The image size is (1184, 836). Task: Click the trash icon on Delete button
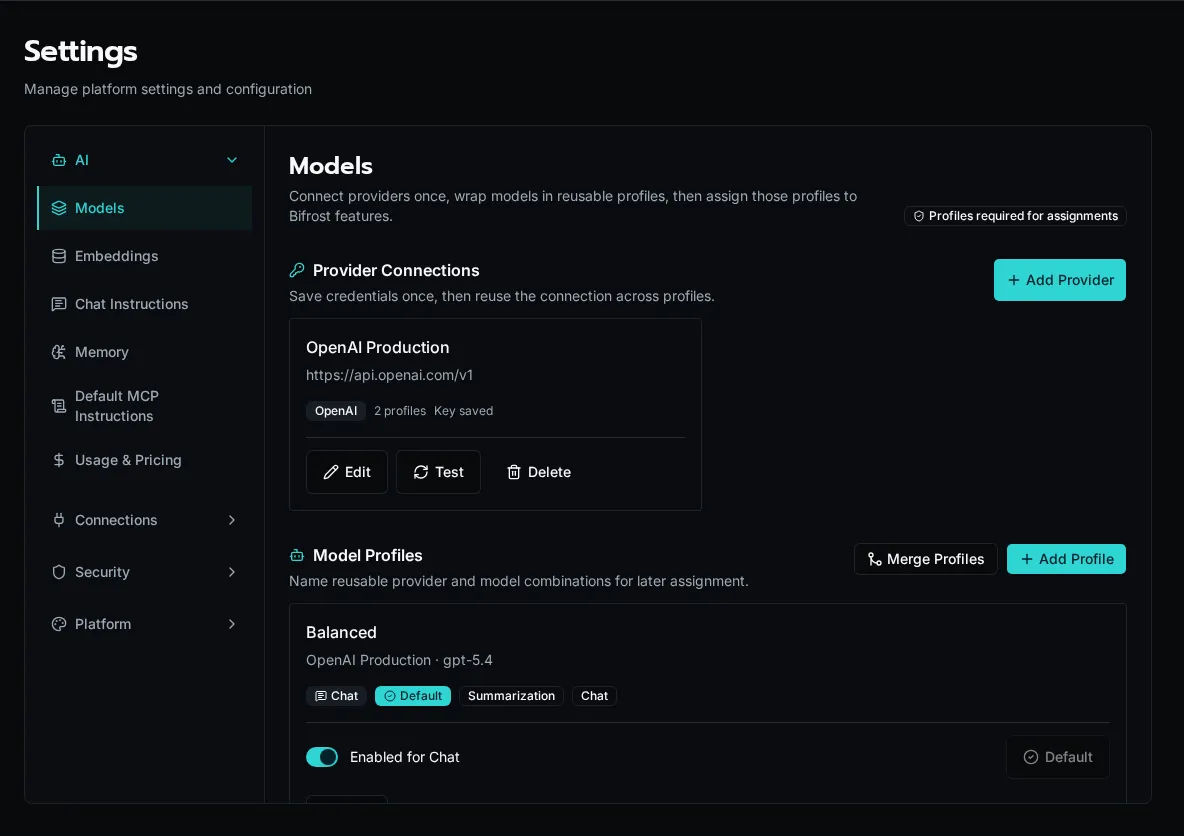click(x=513, y=472)
